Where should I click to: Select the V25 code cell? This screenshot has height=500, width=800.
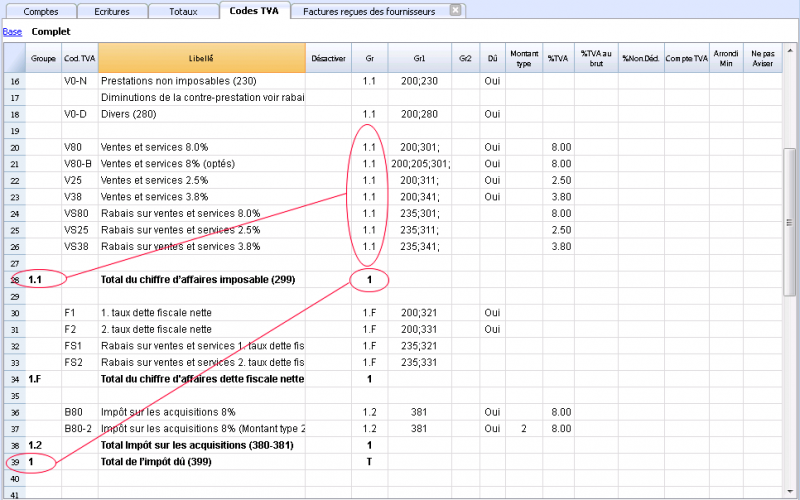[80, 181]
